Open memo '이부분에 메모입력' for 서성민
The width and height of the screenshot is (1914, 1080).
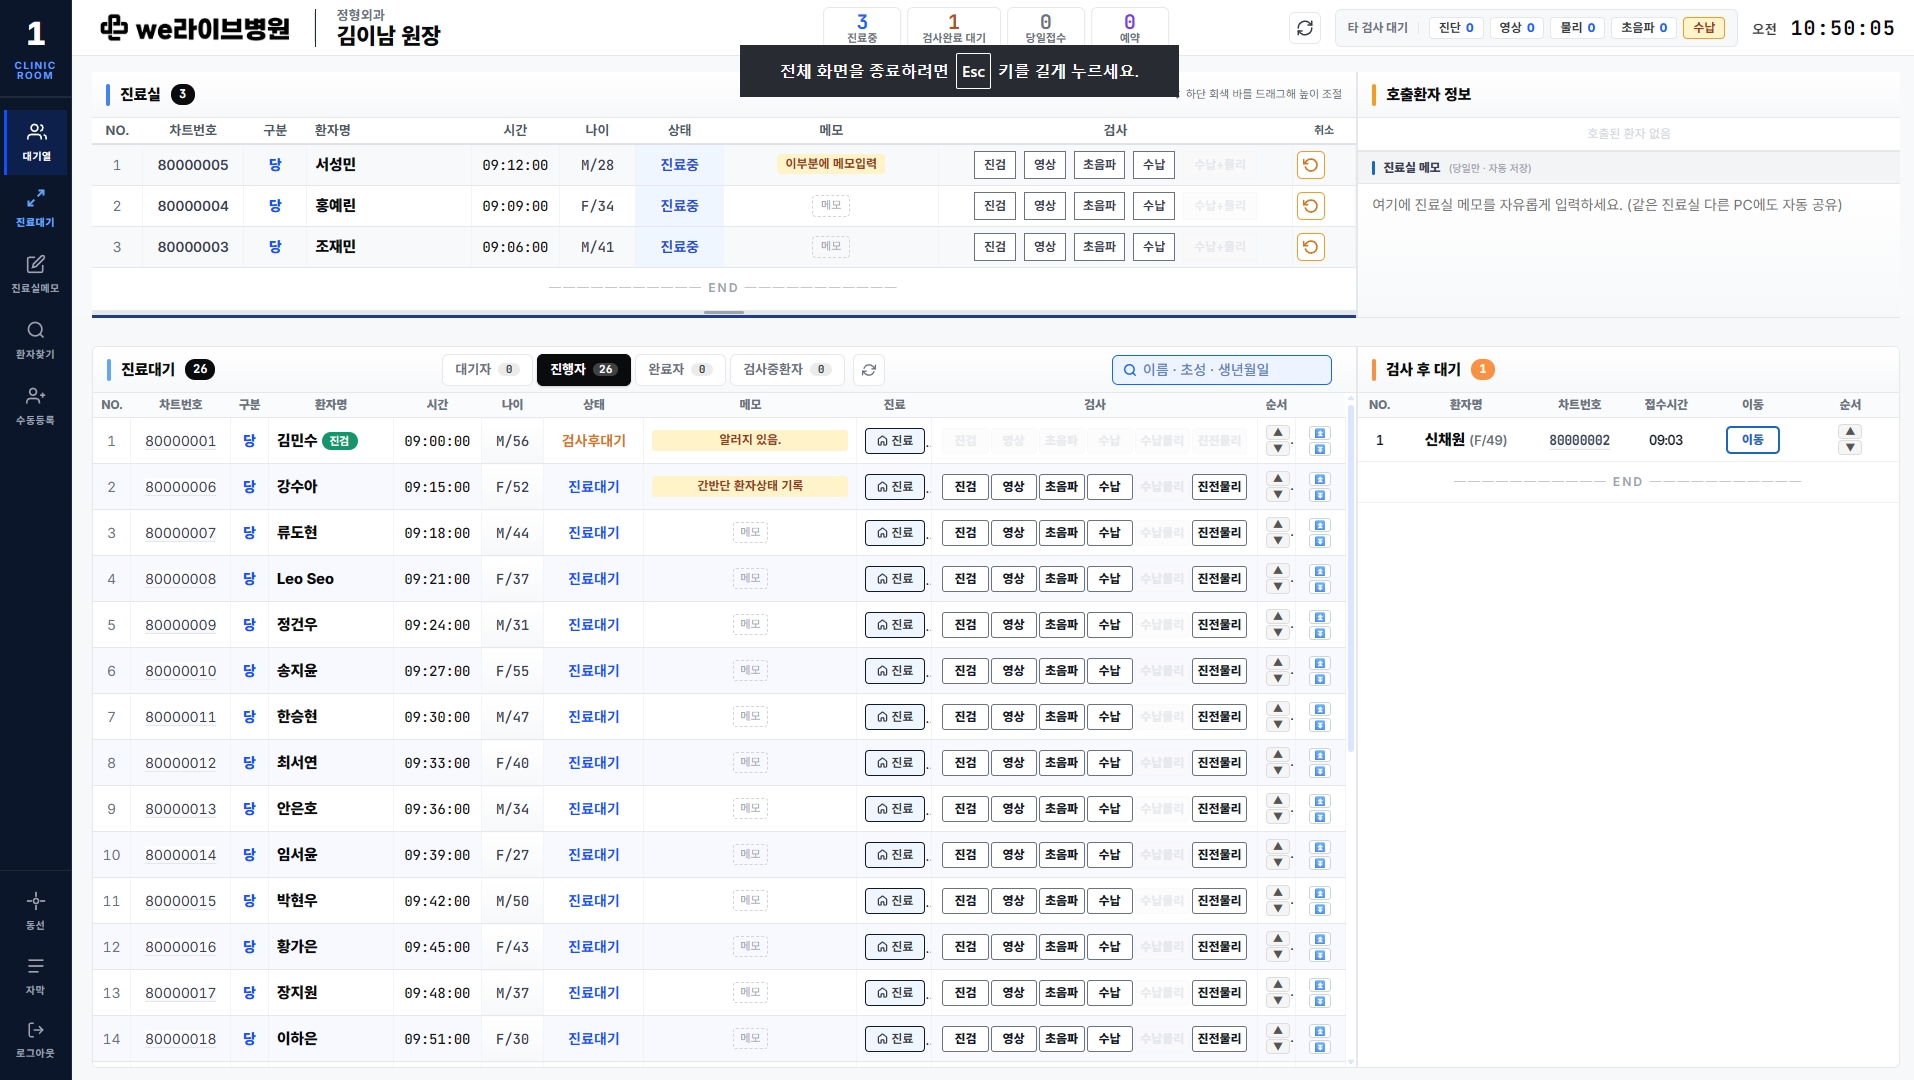(x=831, y=164)
